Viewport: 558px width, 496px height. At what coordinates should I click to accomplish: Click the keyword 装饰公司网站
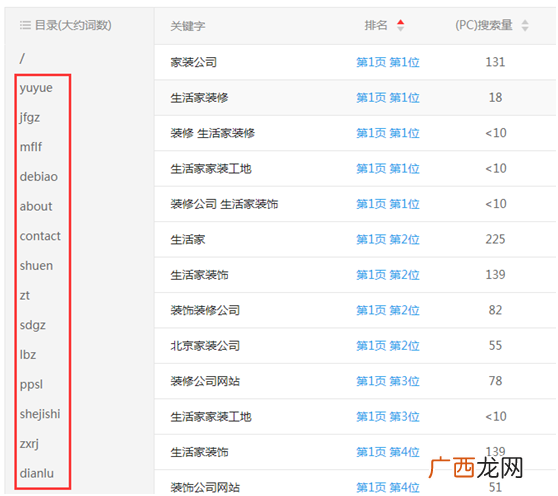click(x=205, y=487)
